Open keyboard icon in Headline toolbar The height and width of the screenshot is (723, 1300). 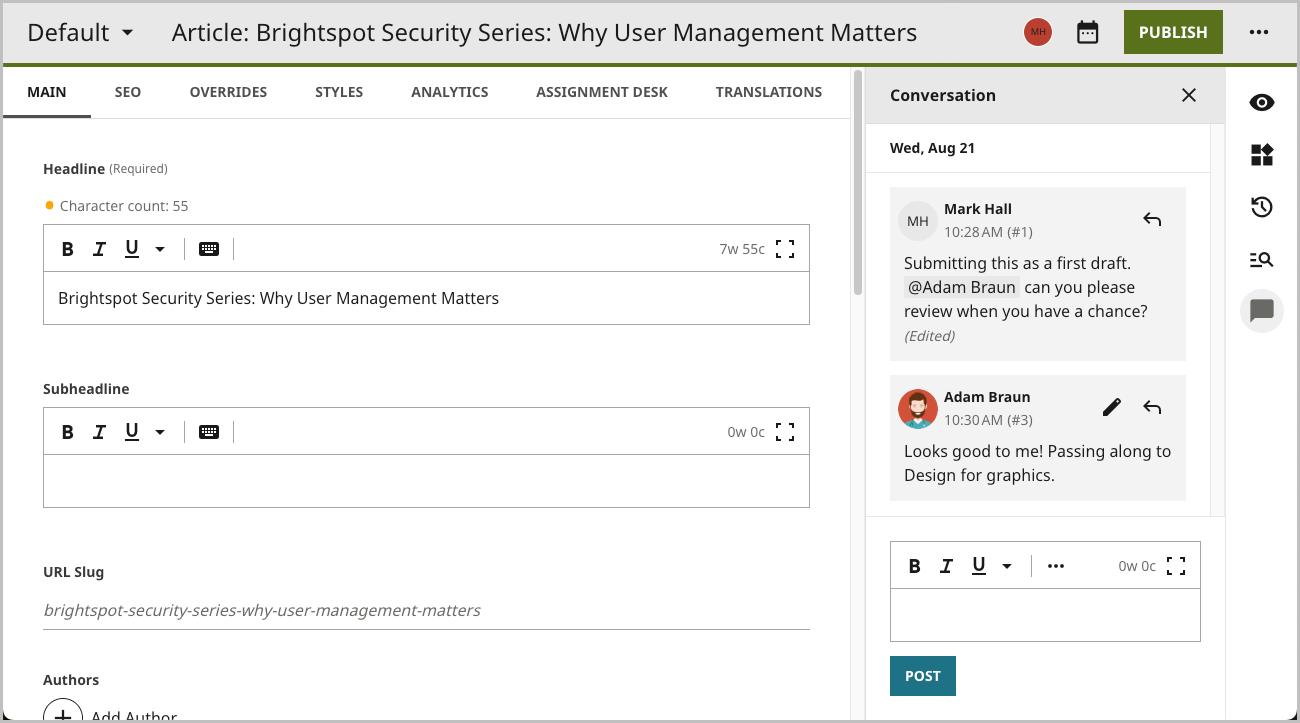point(209,249)
